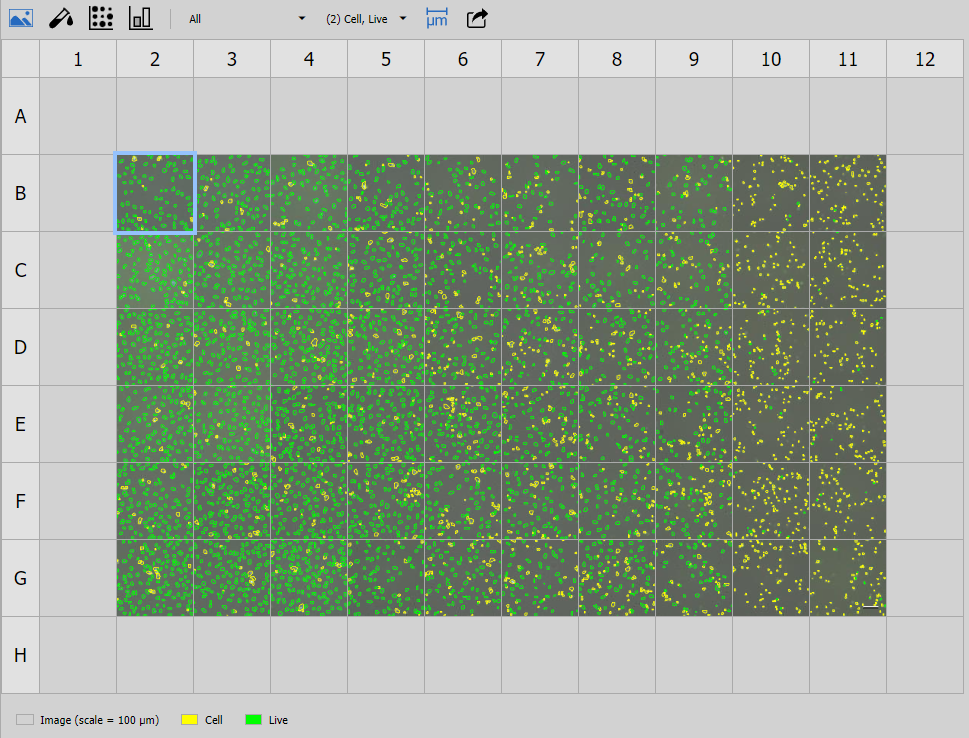Click the export share icon
The width and height of the screenshot is (969, 738).
click(477, 19)
